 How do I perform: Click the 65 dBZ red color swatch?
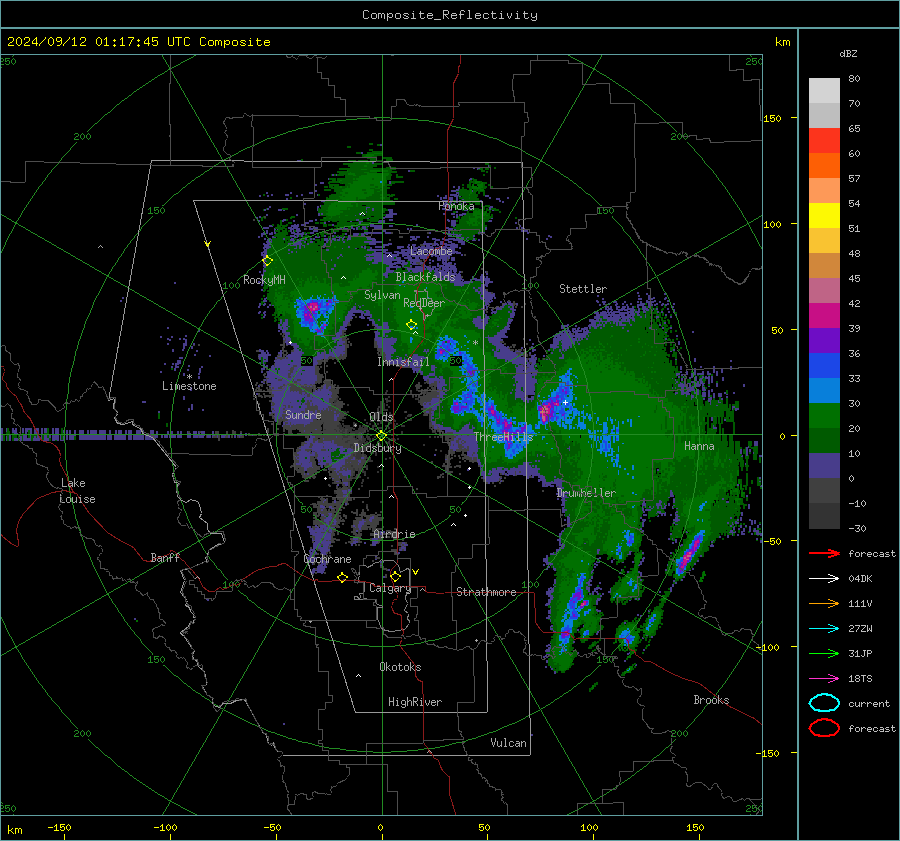point(824,141)
